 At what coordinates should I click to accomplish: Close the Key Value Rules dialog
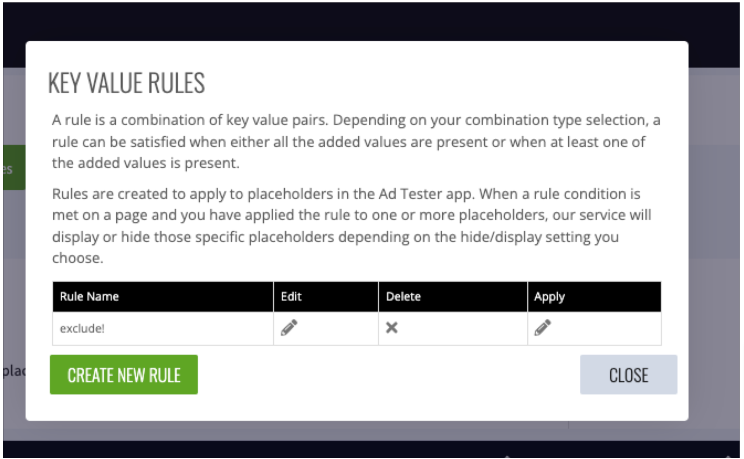[x=628, y=375]
